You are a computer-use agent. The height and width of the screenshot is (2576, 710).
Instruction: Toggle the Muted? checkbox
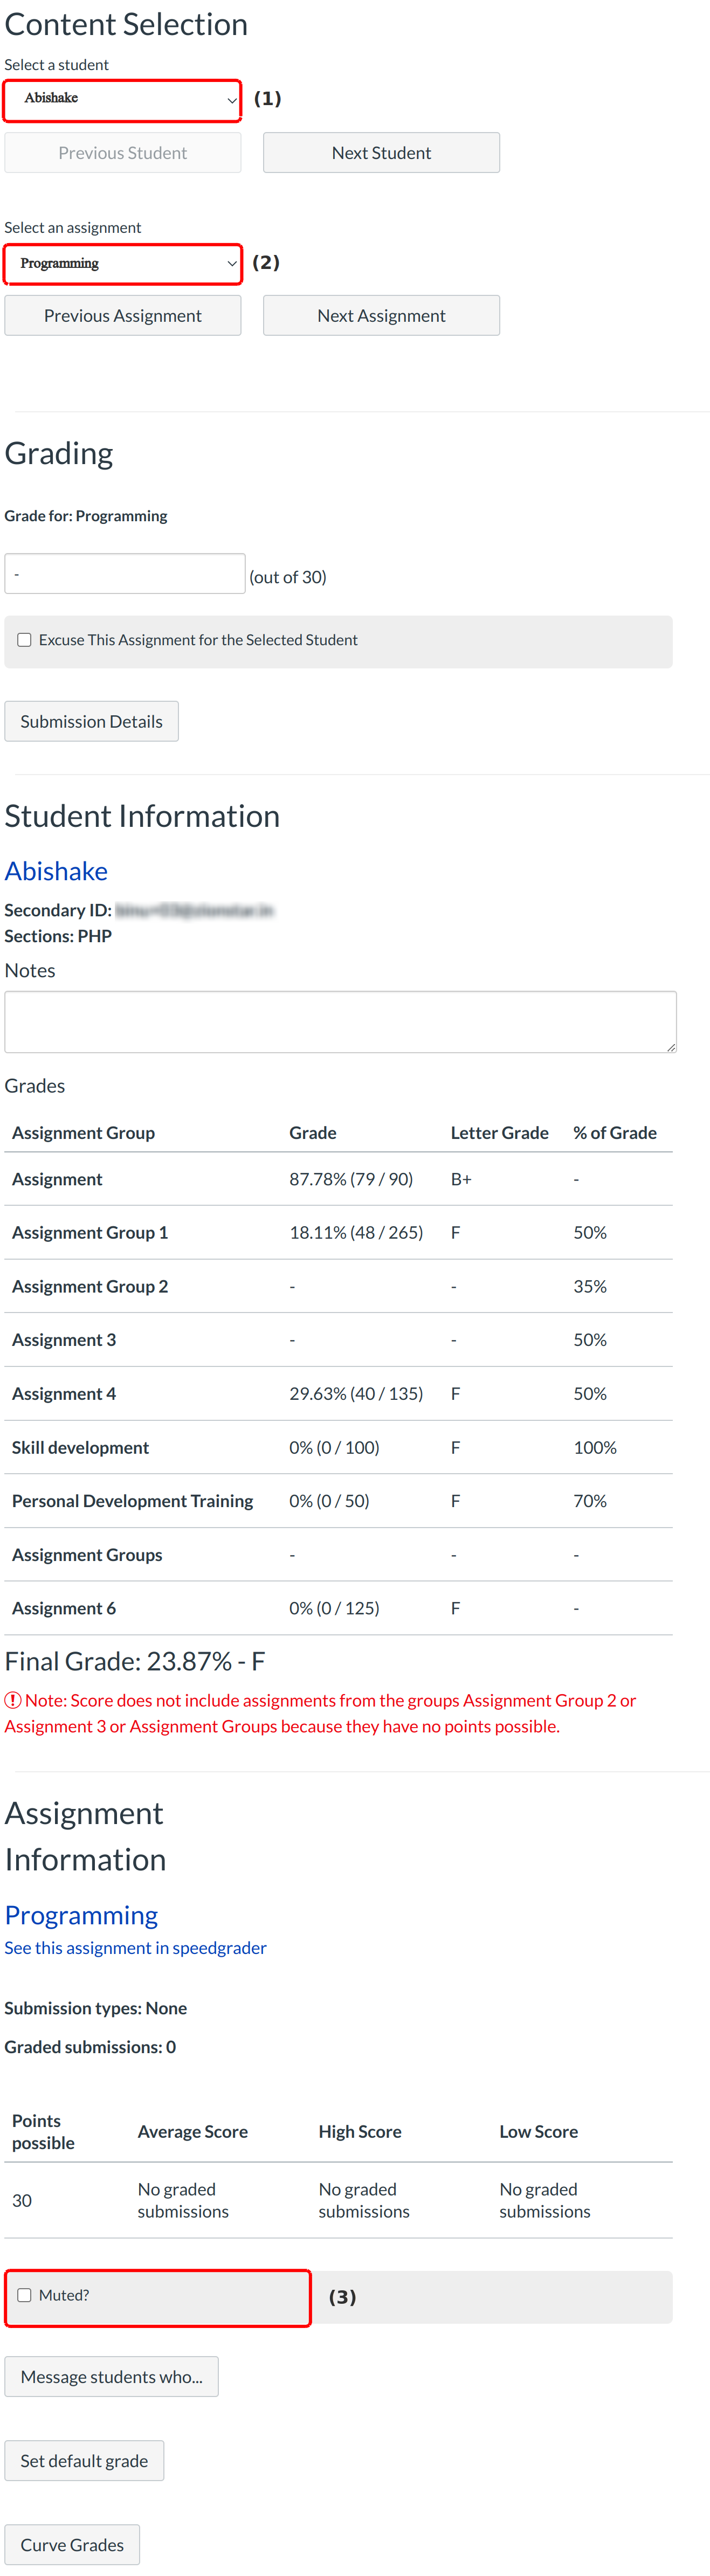[25, 2296]
